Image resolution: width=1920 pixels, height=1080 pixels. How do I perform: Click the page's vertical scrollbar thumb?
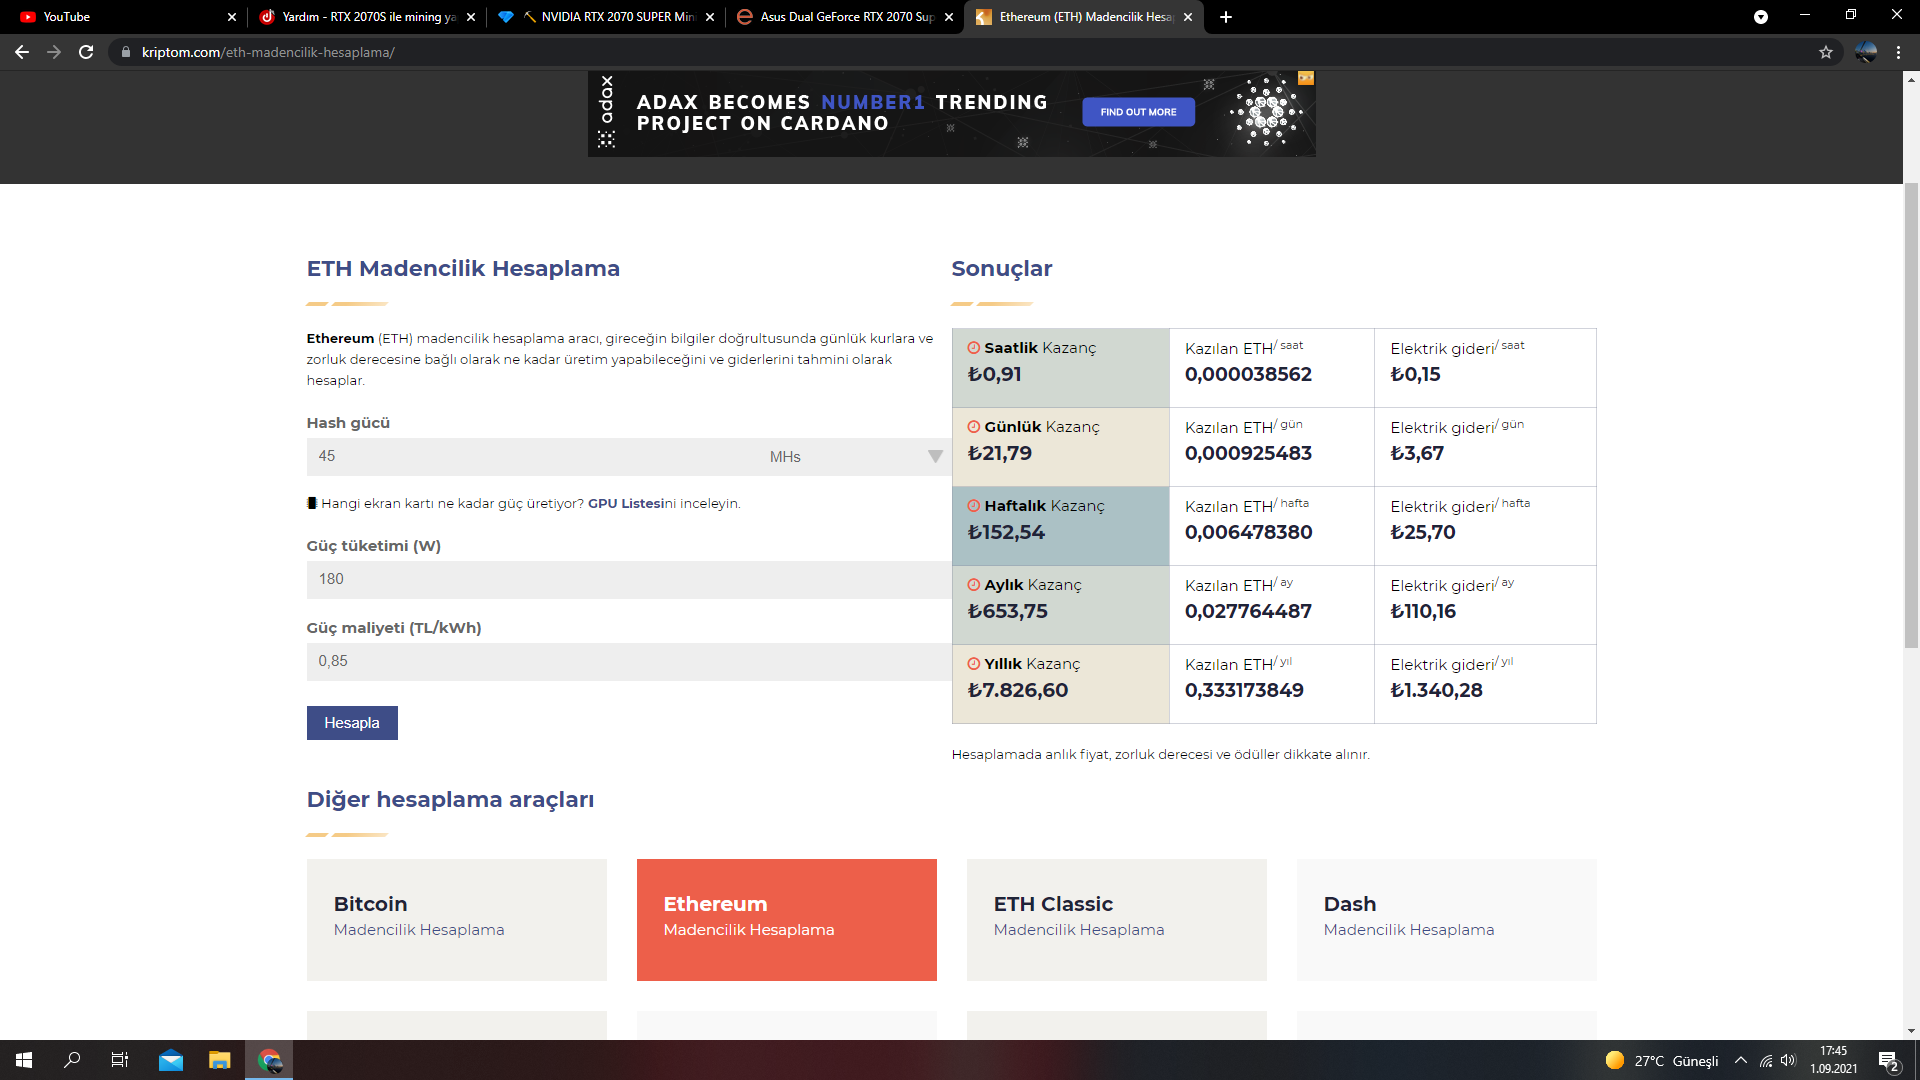pyautogui.click(x=1911, y=415)
